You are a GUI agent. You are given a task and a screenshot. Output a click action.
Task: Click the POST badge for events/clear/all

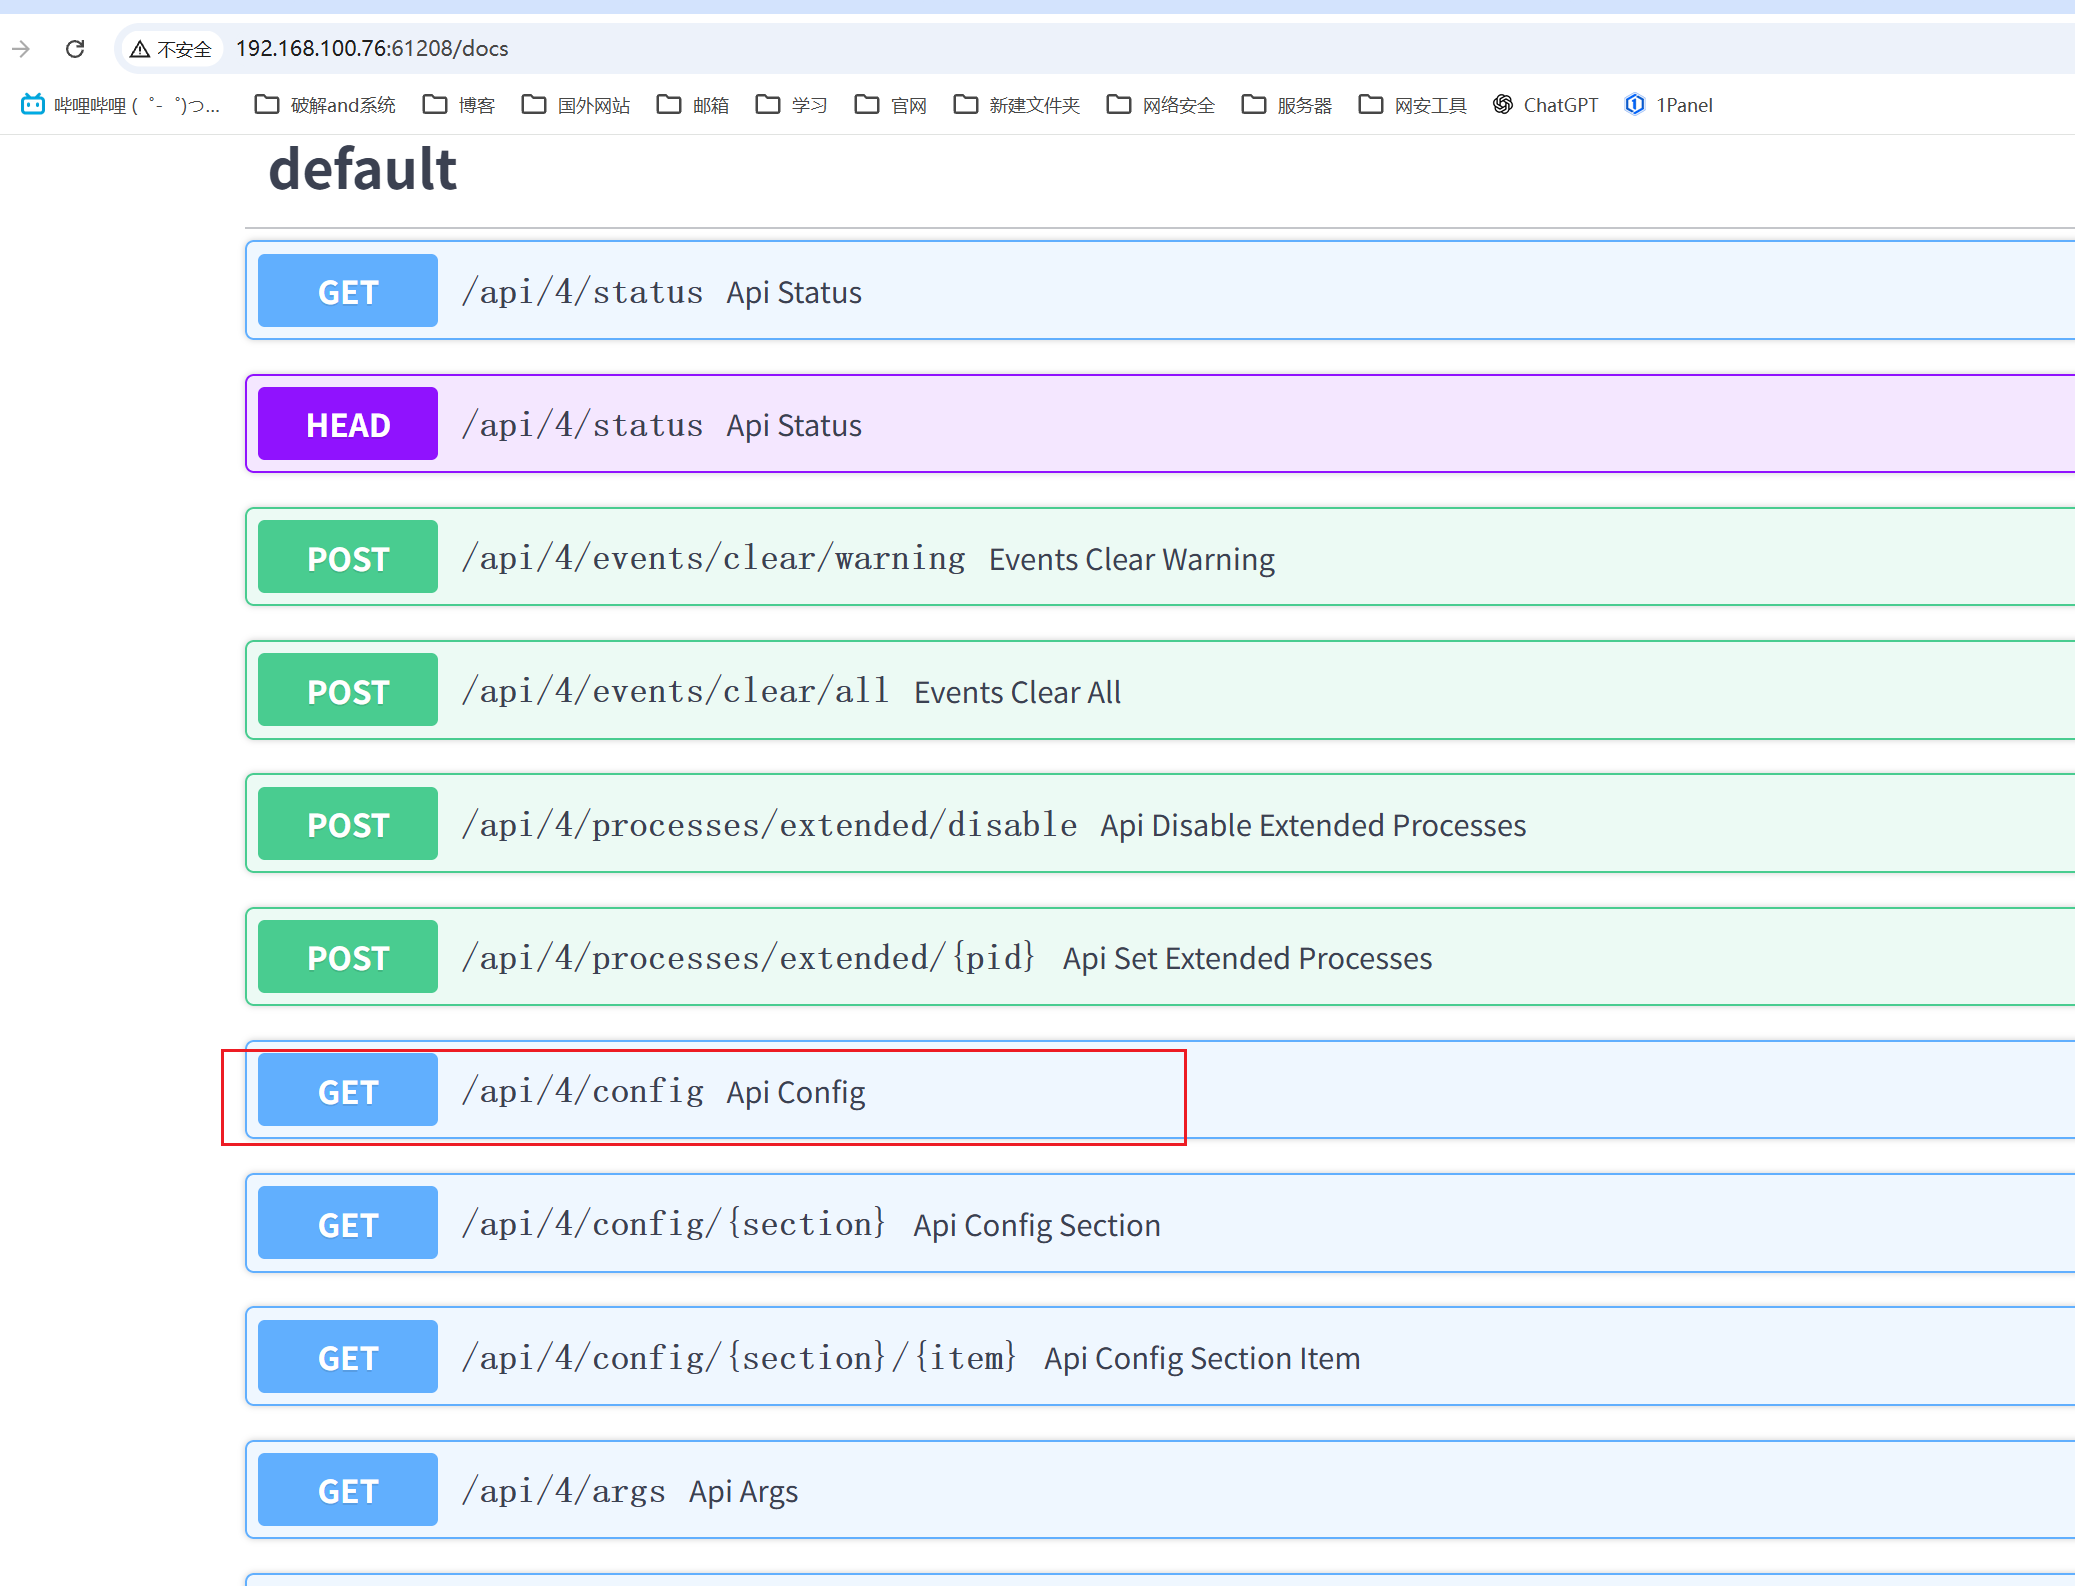tap(348, 691)
